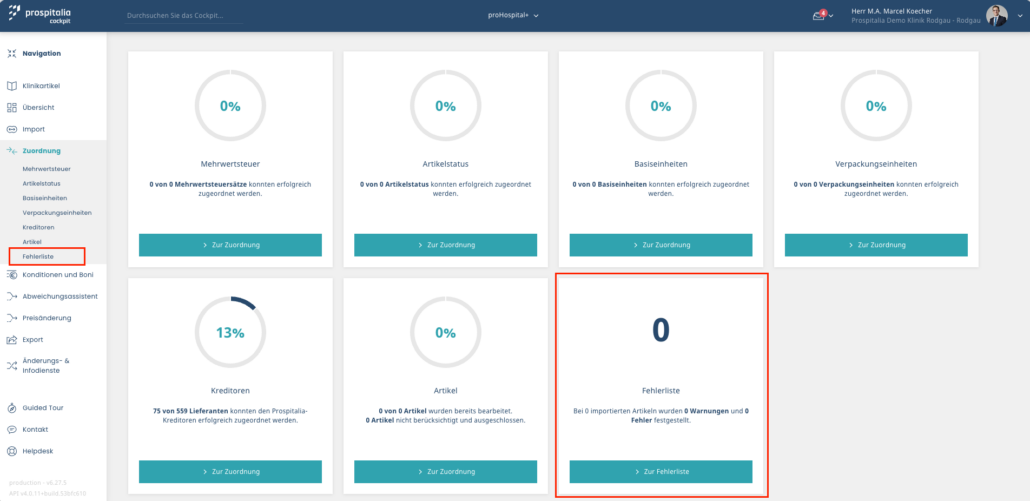Screen dimensions: 1030x501
Task: Click user name Herr M.A. Marcel Koecher
Action: tap(891, 11)
